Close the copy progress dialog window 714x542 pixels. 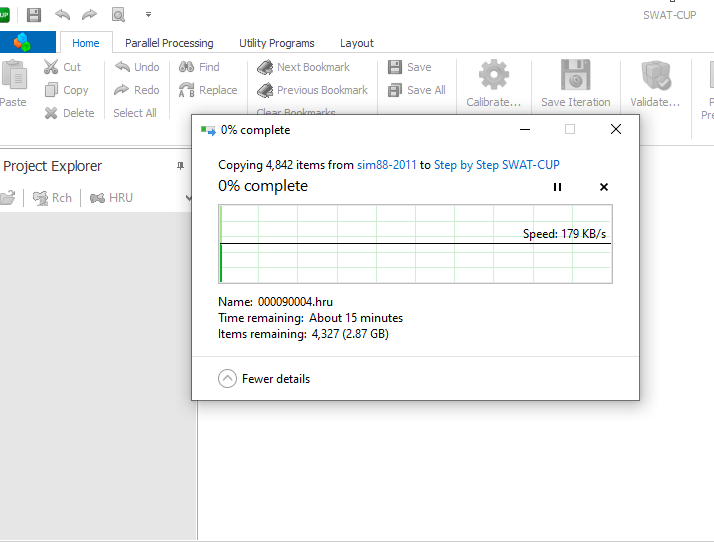616,129
